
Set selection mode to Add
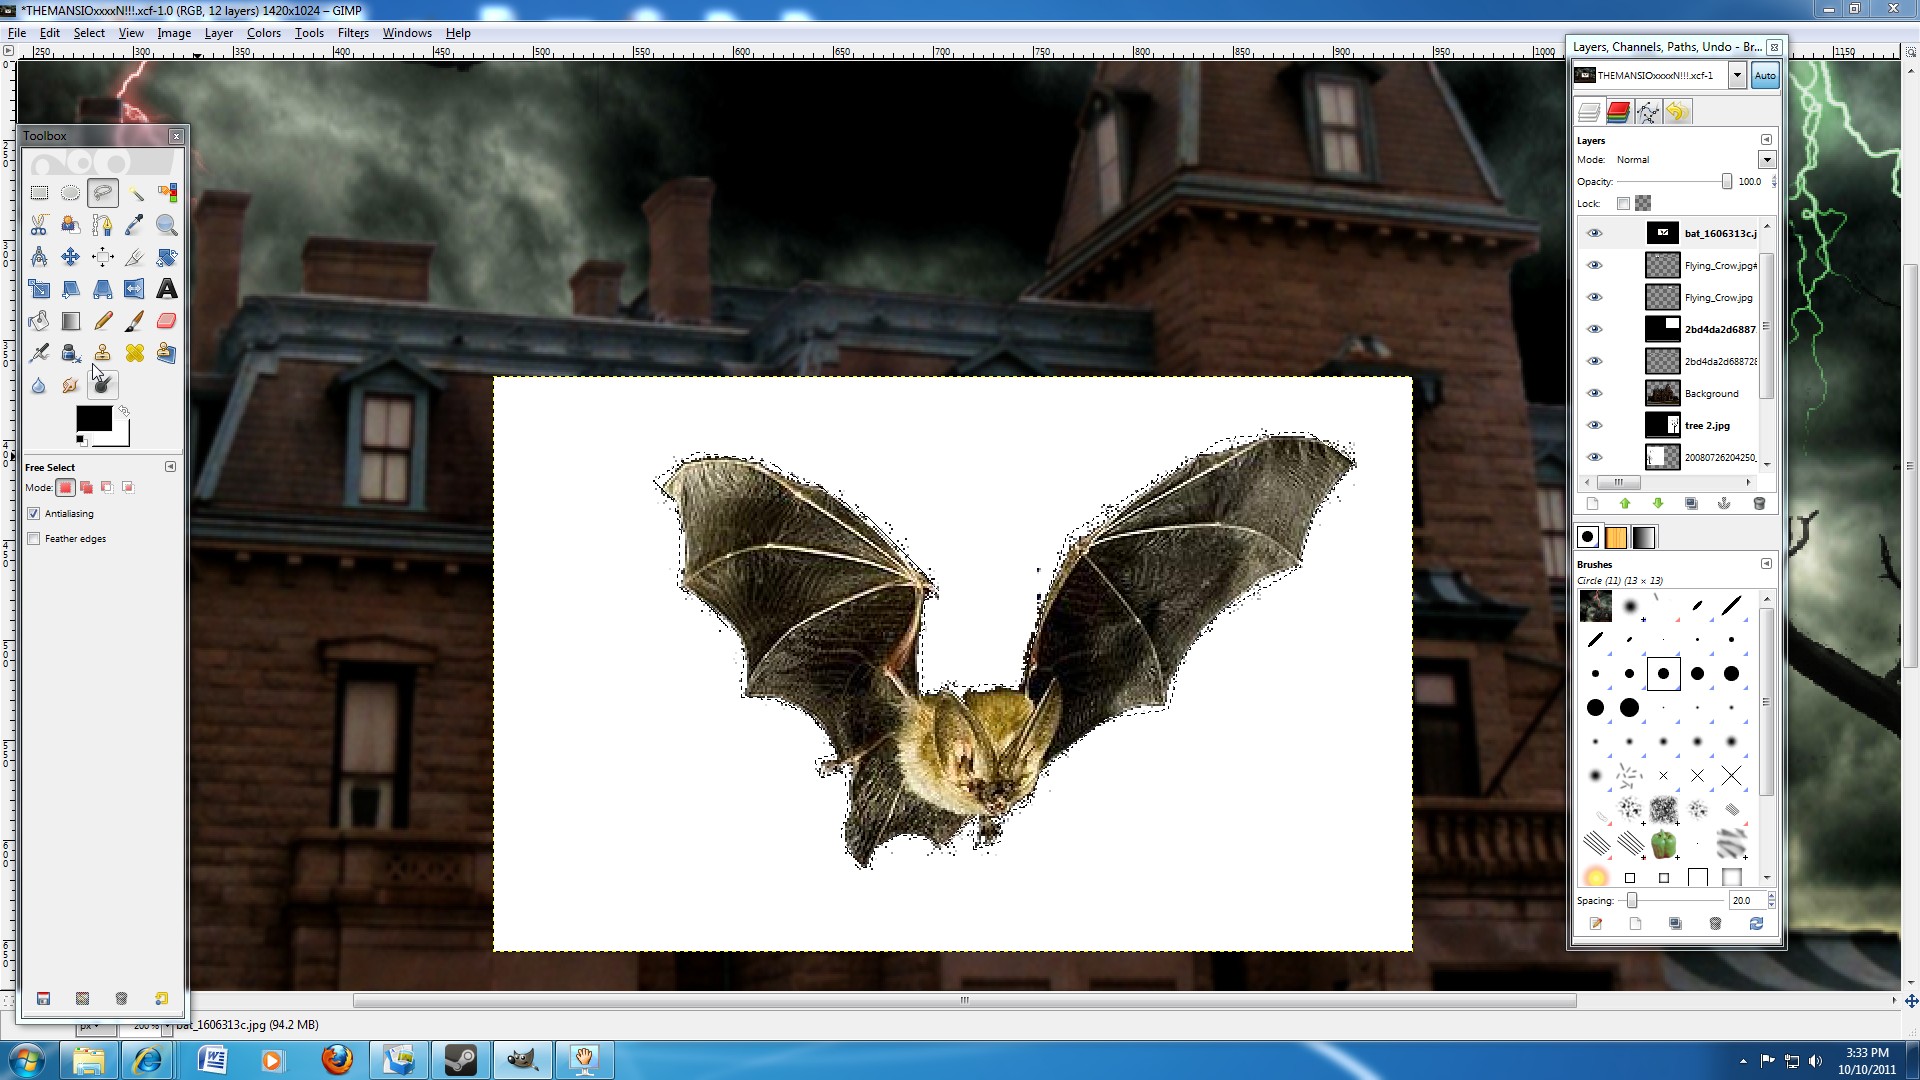[86, 487]
